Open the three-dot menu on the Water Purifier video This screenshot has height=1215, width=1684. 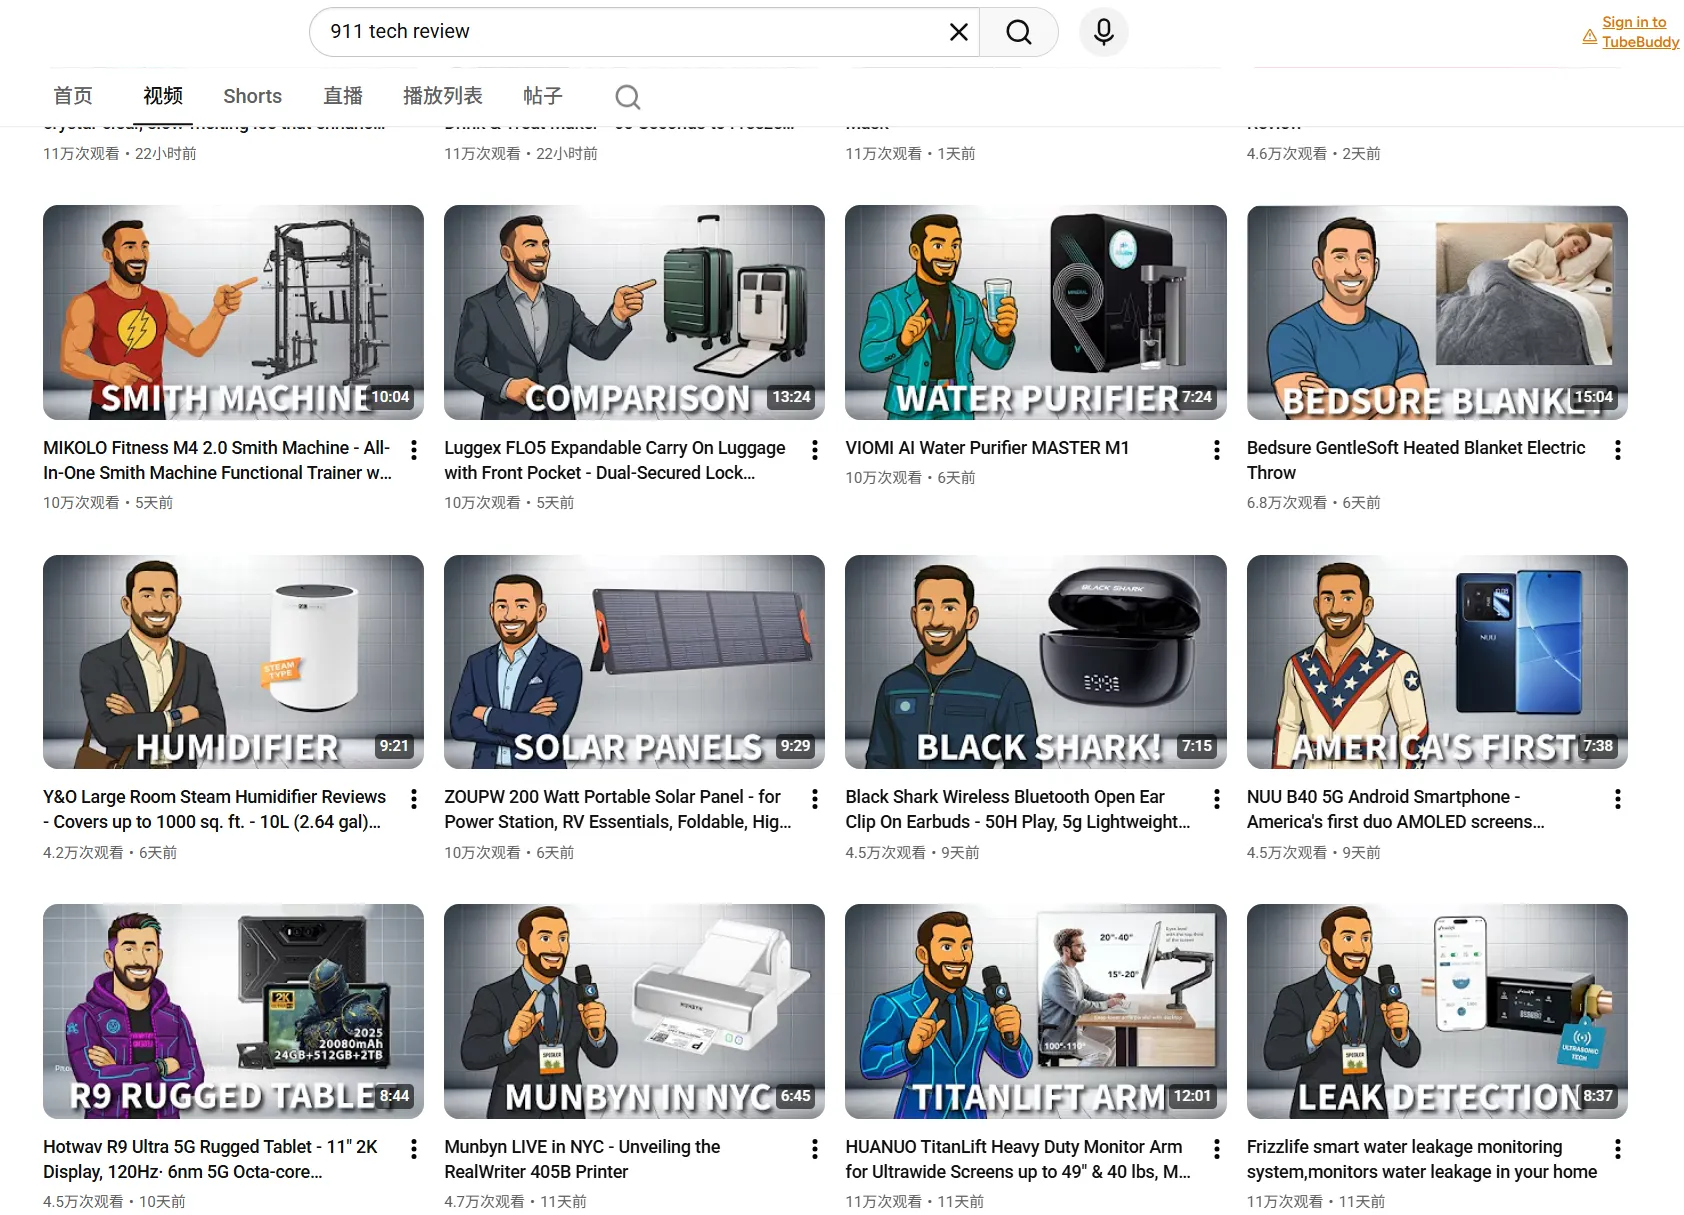[1216, 450]
